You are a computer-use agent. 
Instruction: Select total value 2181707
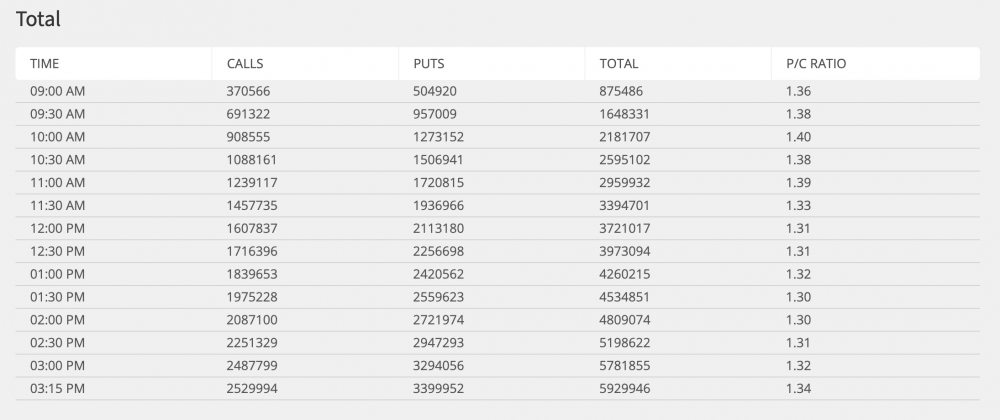point(625,137)
